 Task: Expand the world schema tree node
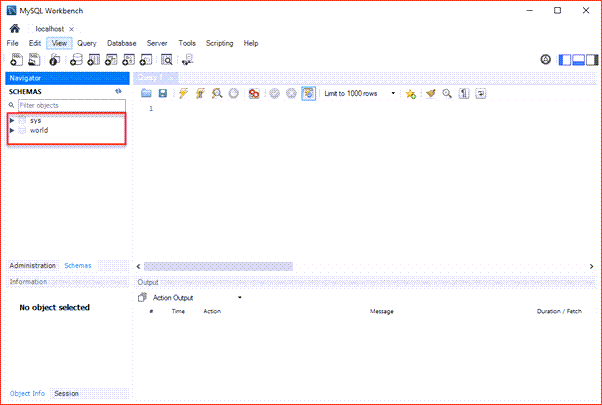tap(12, 130)
